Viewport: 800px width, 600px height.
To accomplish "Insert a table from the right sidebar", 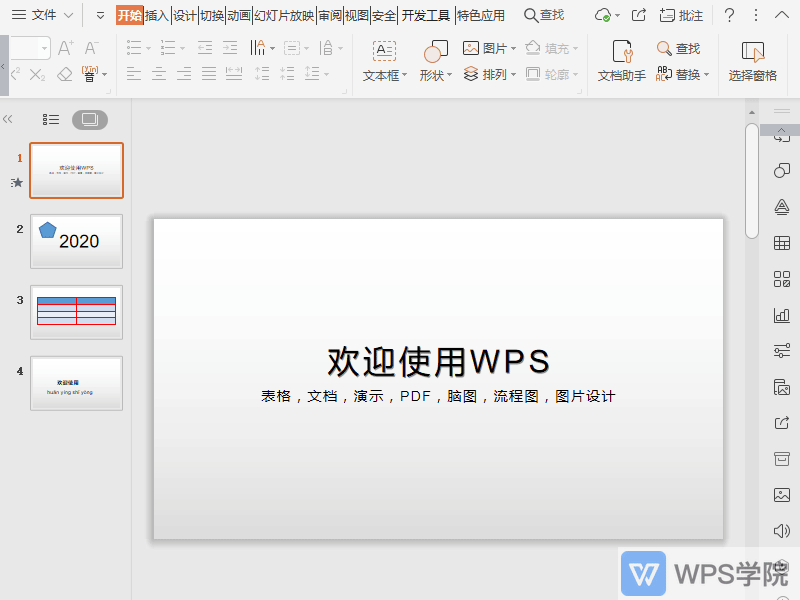I will [x=781, y=243].
